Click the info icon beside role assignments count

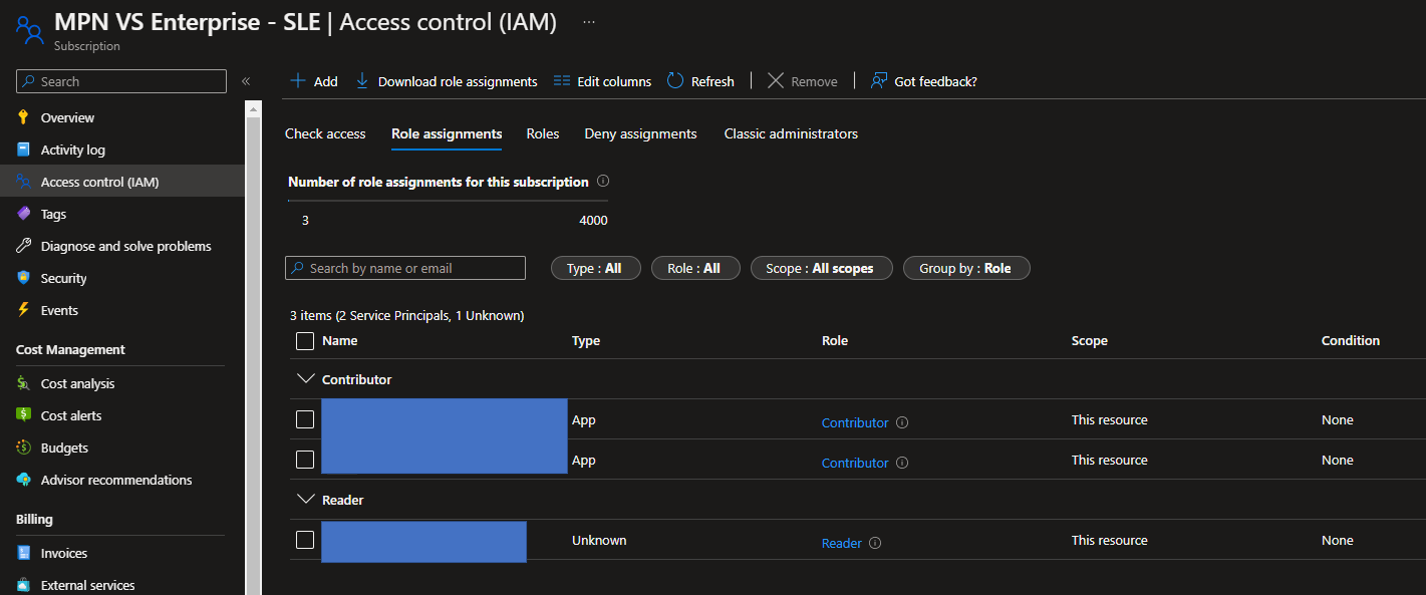point(603,182)
